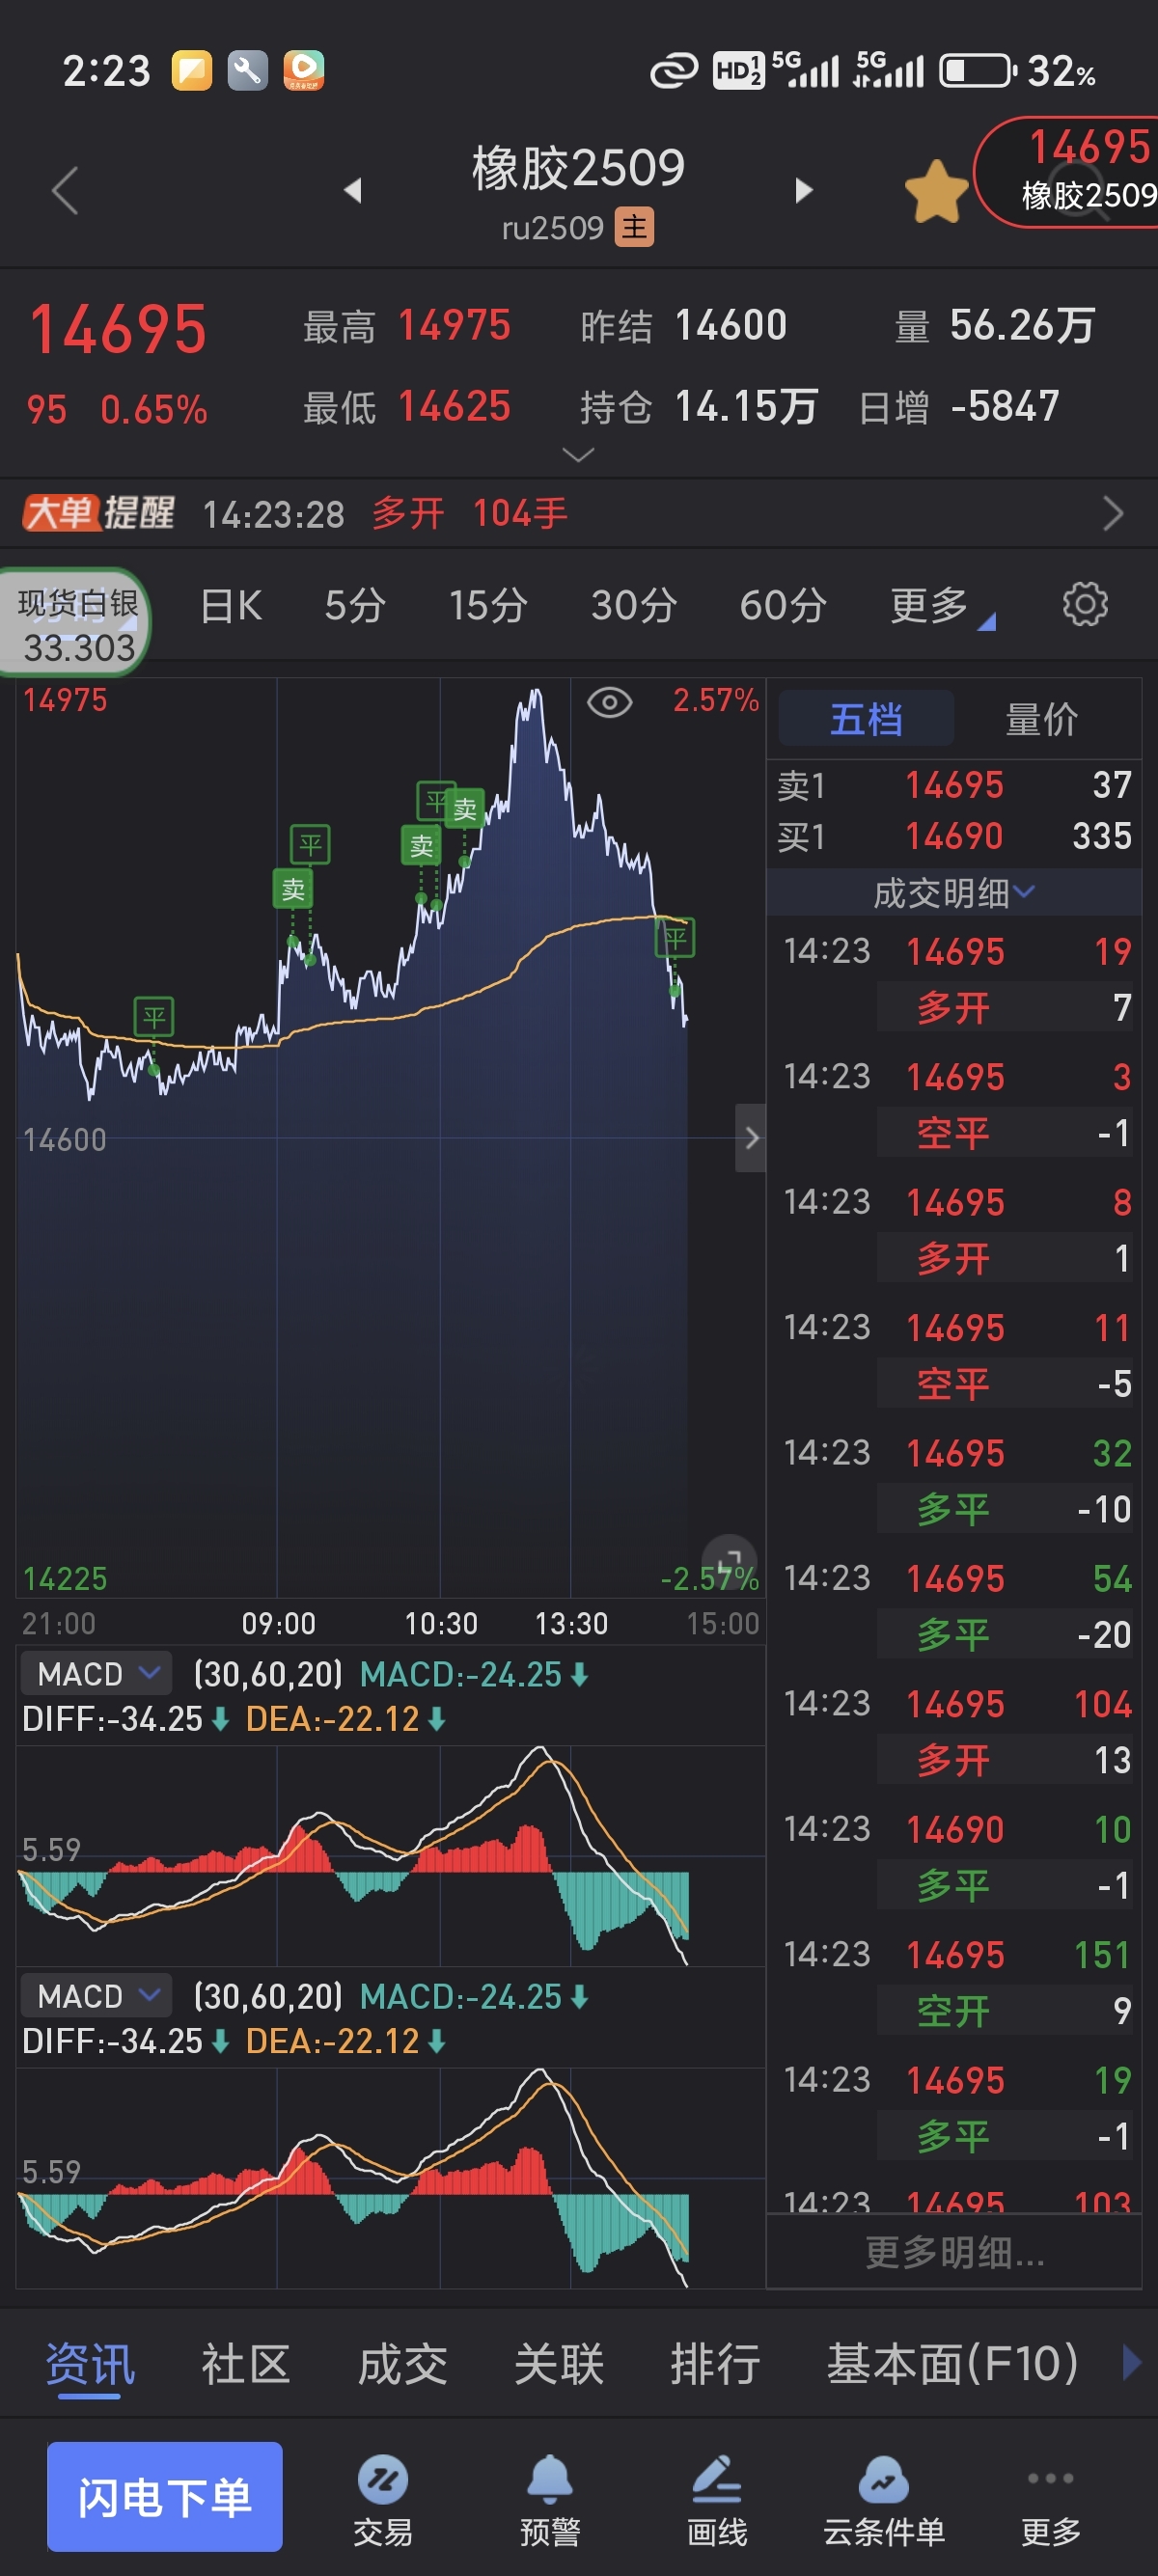This screenshot has height=2576, width=1158.
Task: Switch to the 五档 order book tab
Action: click(866, 719)
